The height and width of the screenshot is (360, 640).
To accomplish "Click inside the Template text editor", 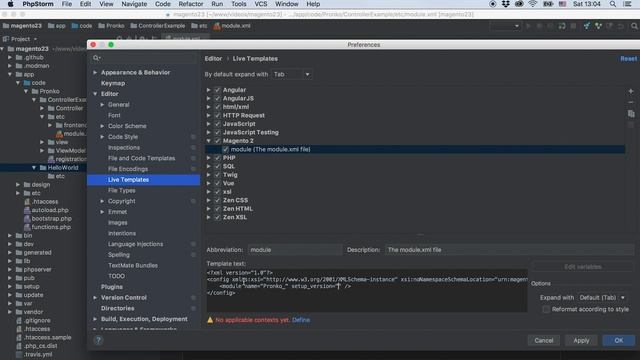I will coord(367,291).
